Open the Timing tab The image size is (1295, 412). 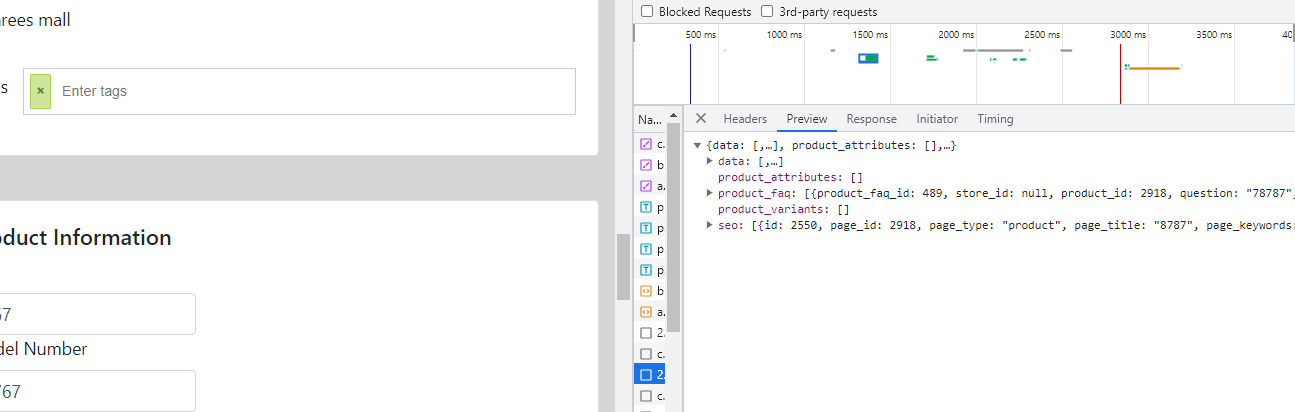tap(995, 119)
